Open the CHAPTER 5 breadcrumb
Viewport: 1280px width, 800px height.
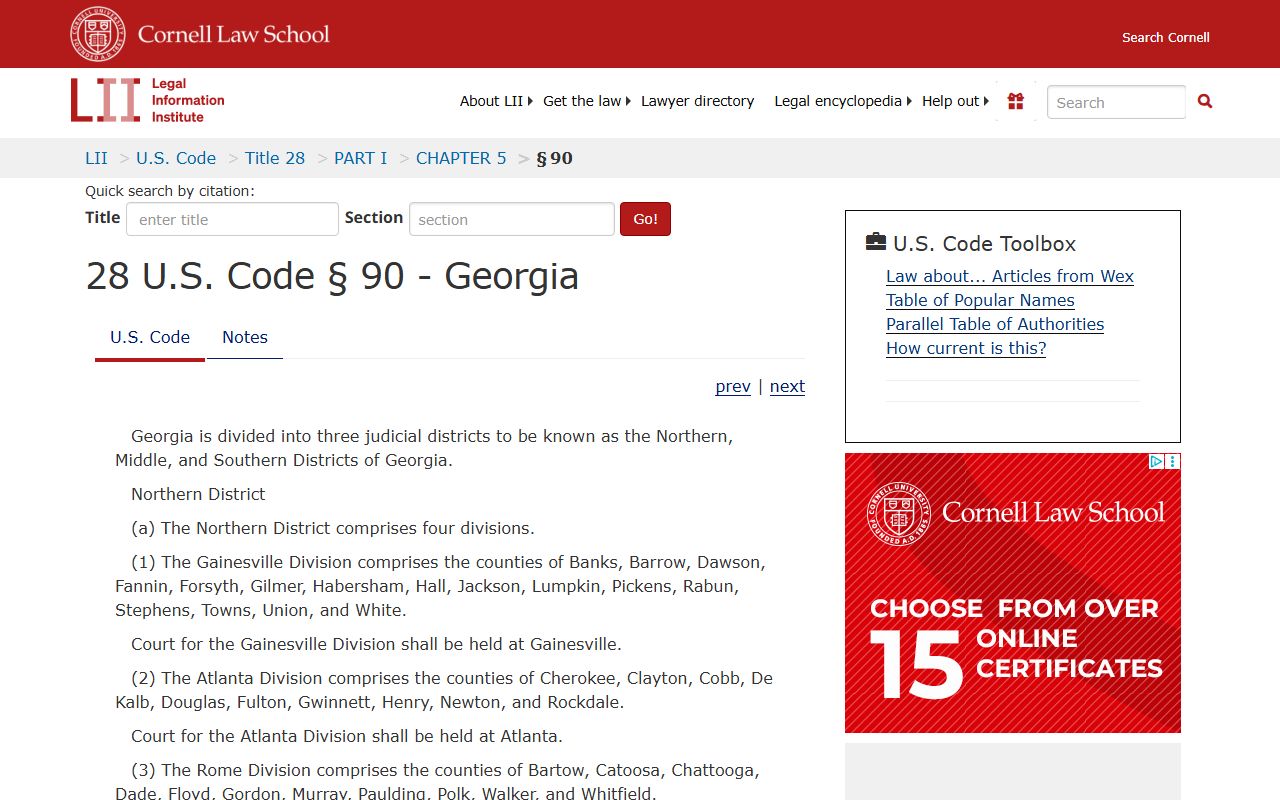pyautogui.click(x=461, y=158)
